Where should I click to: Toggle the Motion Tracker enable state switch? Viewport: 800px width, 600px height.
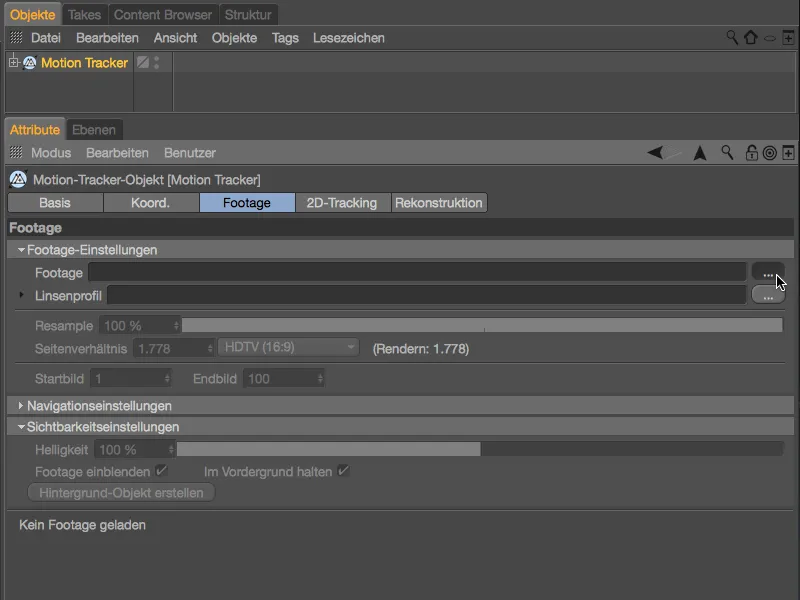tap(156, 63)
